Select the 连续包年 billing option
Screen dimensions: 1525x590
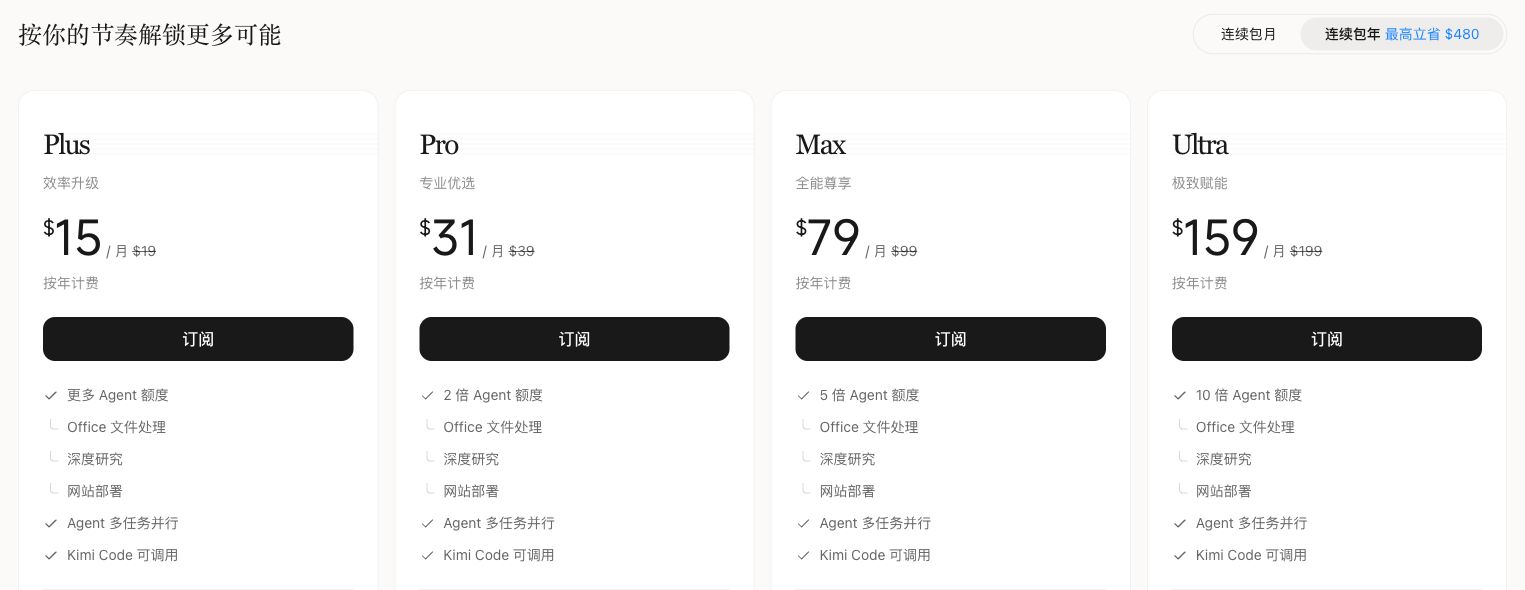pyautogui.click(x=1352, y=34)
